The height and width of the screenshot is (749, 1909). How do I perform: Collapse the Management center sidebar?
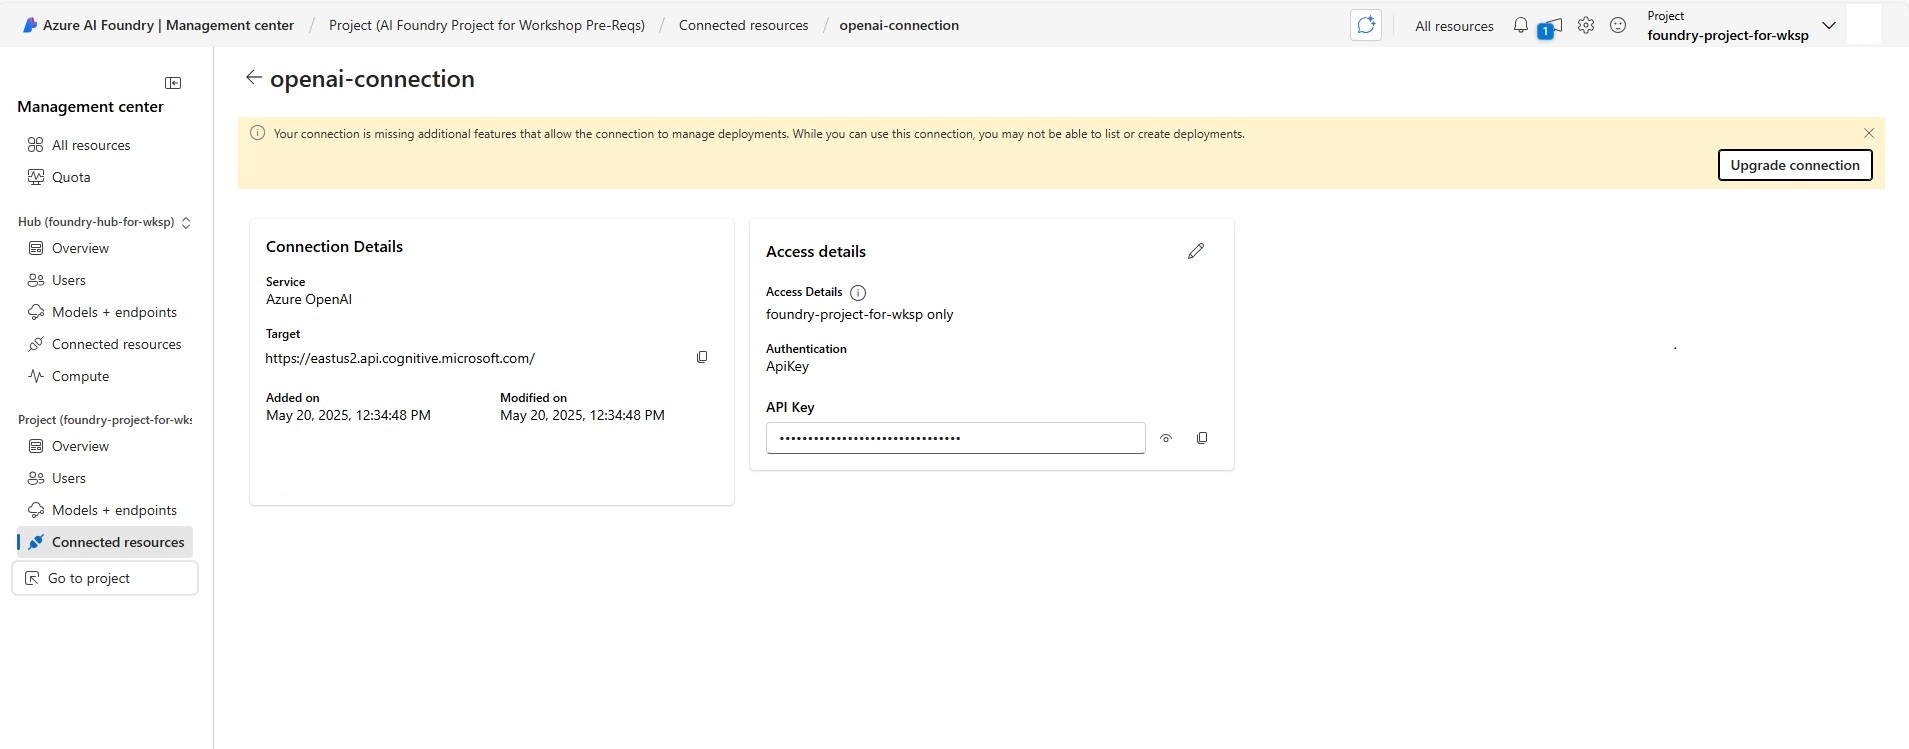coord(173,83)
